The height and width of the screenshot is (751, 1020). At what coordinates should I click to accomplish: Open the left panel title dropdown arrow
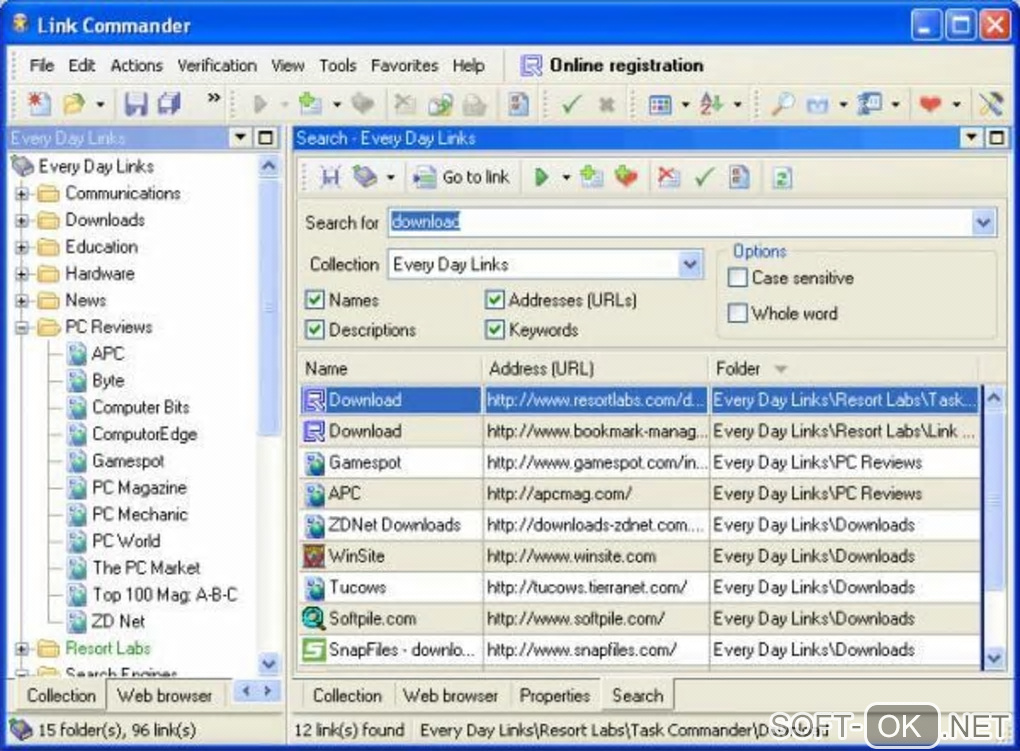[x=240, y=137]
